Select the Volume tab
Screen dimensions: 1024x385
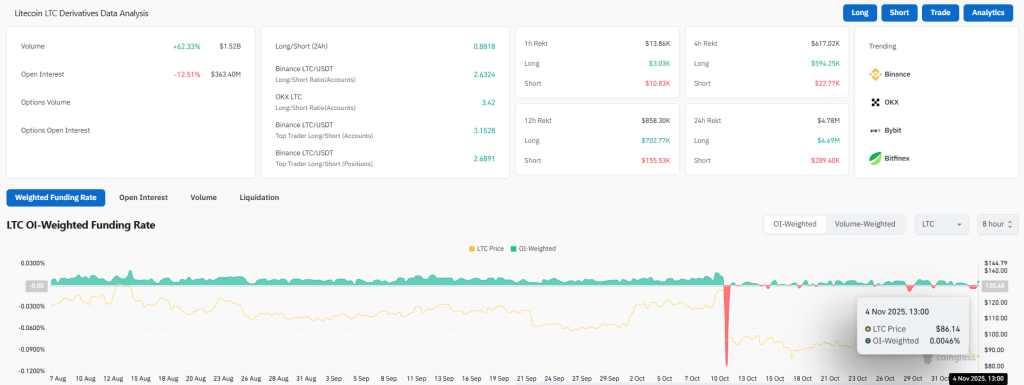point(204,197)
